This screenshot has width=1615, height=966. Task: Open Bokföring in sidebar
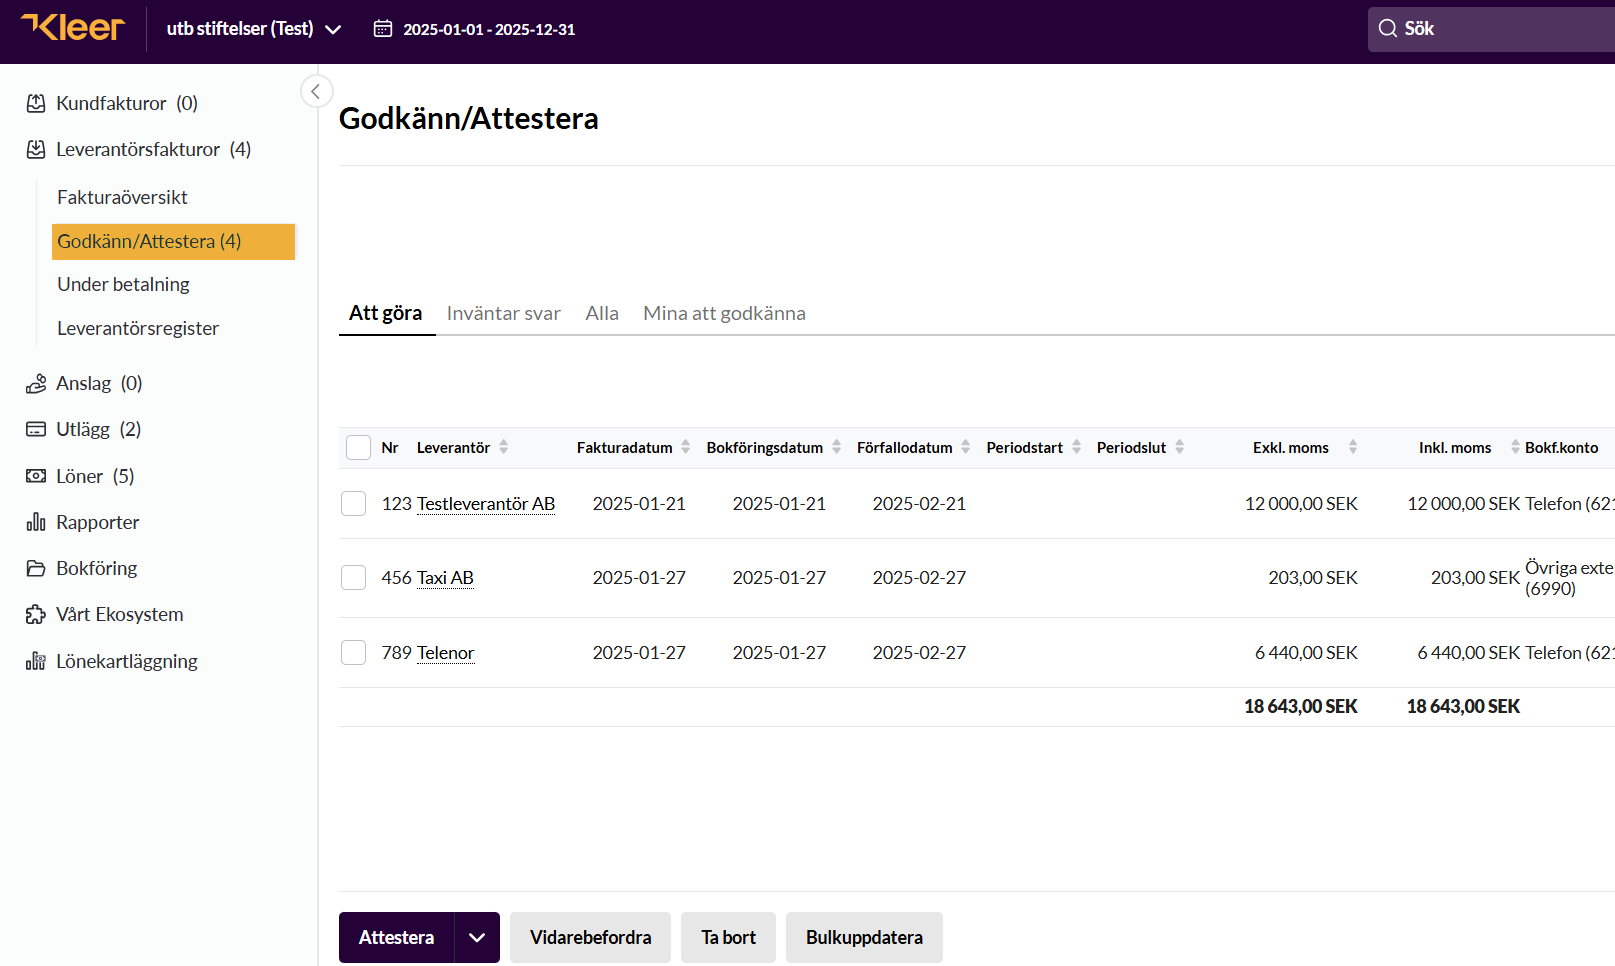(x=97, y=568)
